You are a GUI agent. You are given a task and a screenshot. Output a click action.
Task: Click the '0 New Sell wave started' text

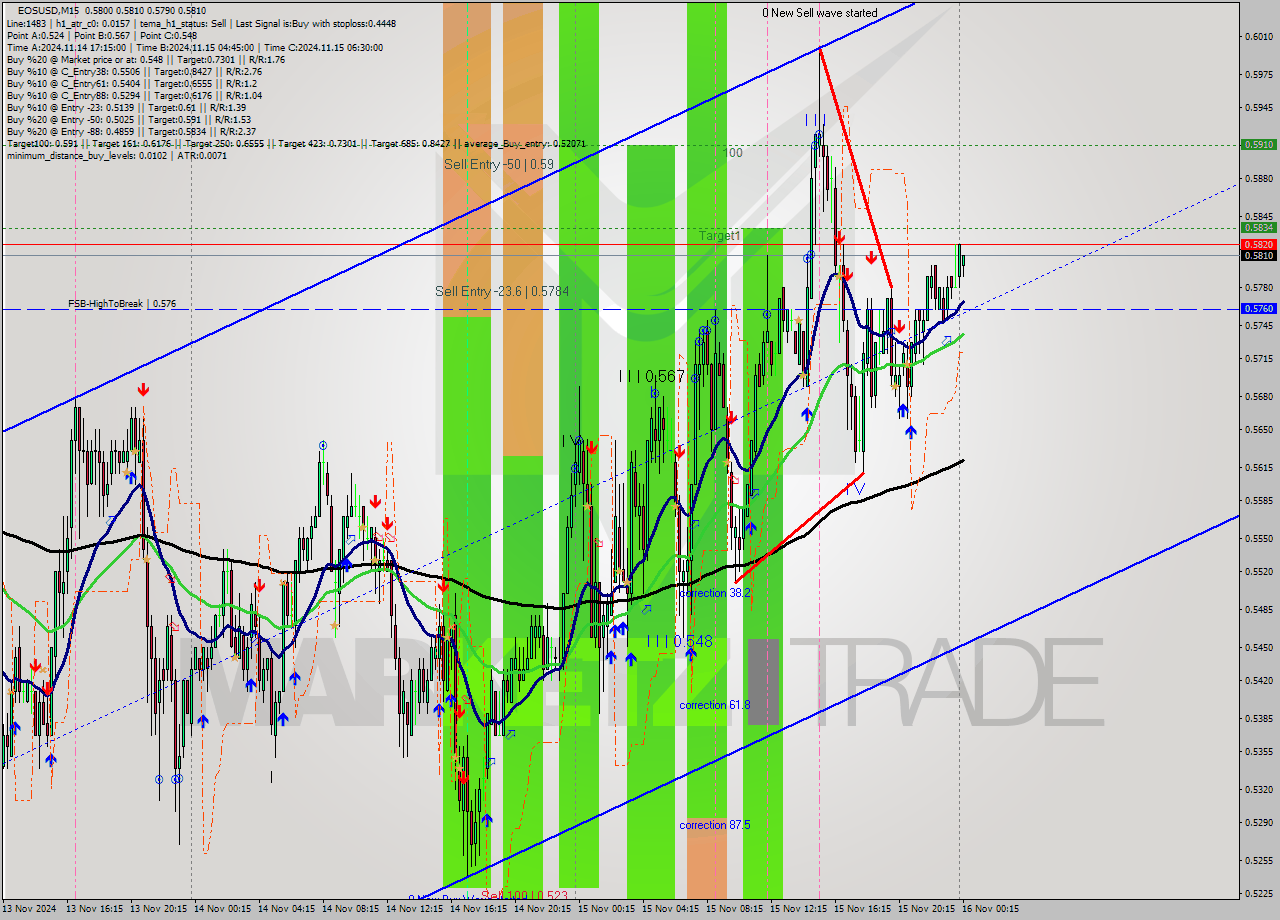tap(819, 13)
